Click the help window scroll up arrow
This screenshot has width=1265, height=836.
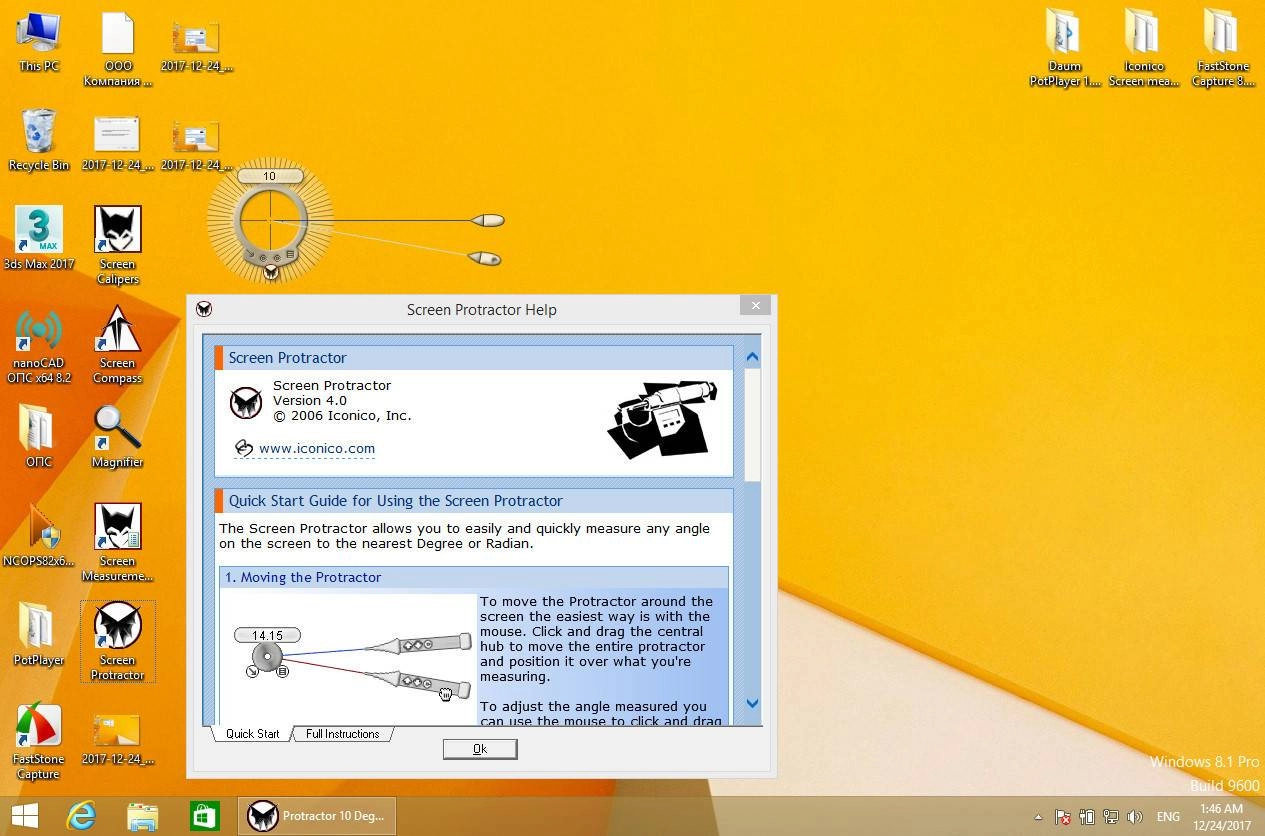coord(752,357)
